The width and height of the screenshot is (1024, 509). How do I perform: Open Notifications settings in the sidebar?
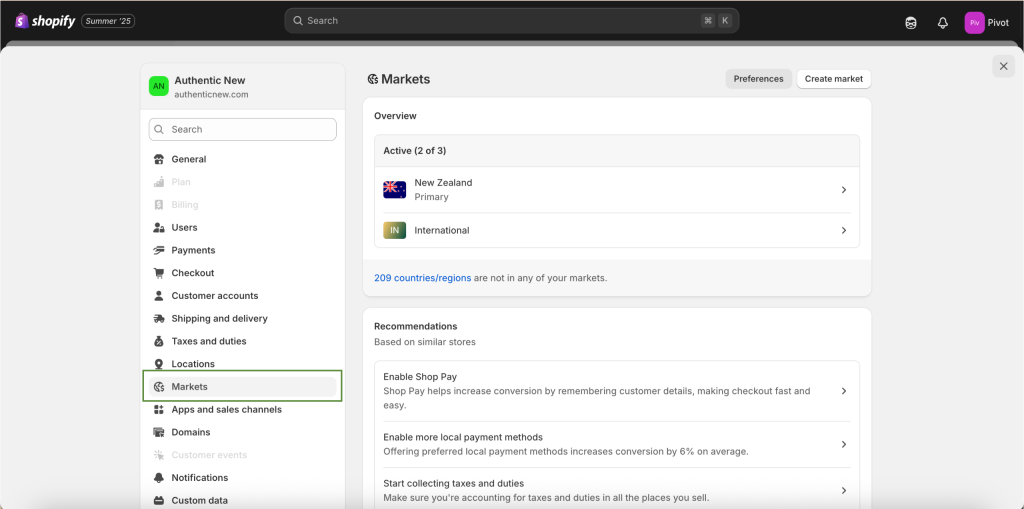[243, 478]
